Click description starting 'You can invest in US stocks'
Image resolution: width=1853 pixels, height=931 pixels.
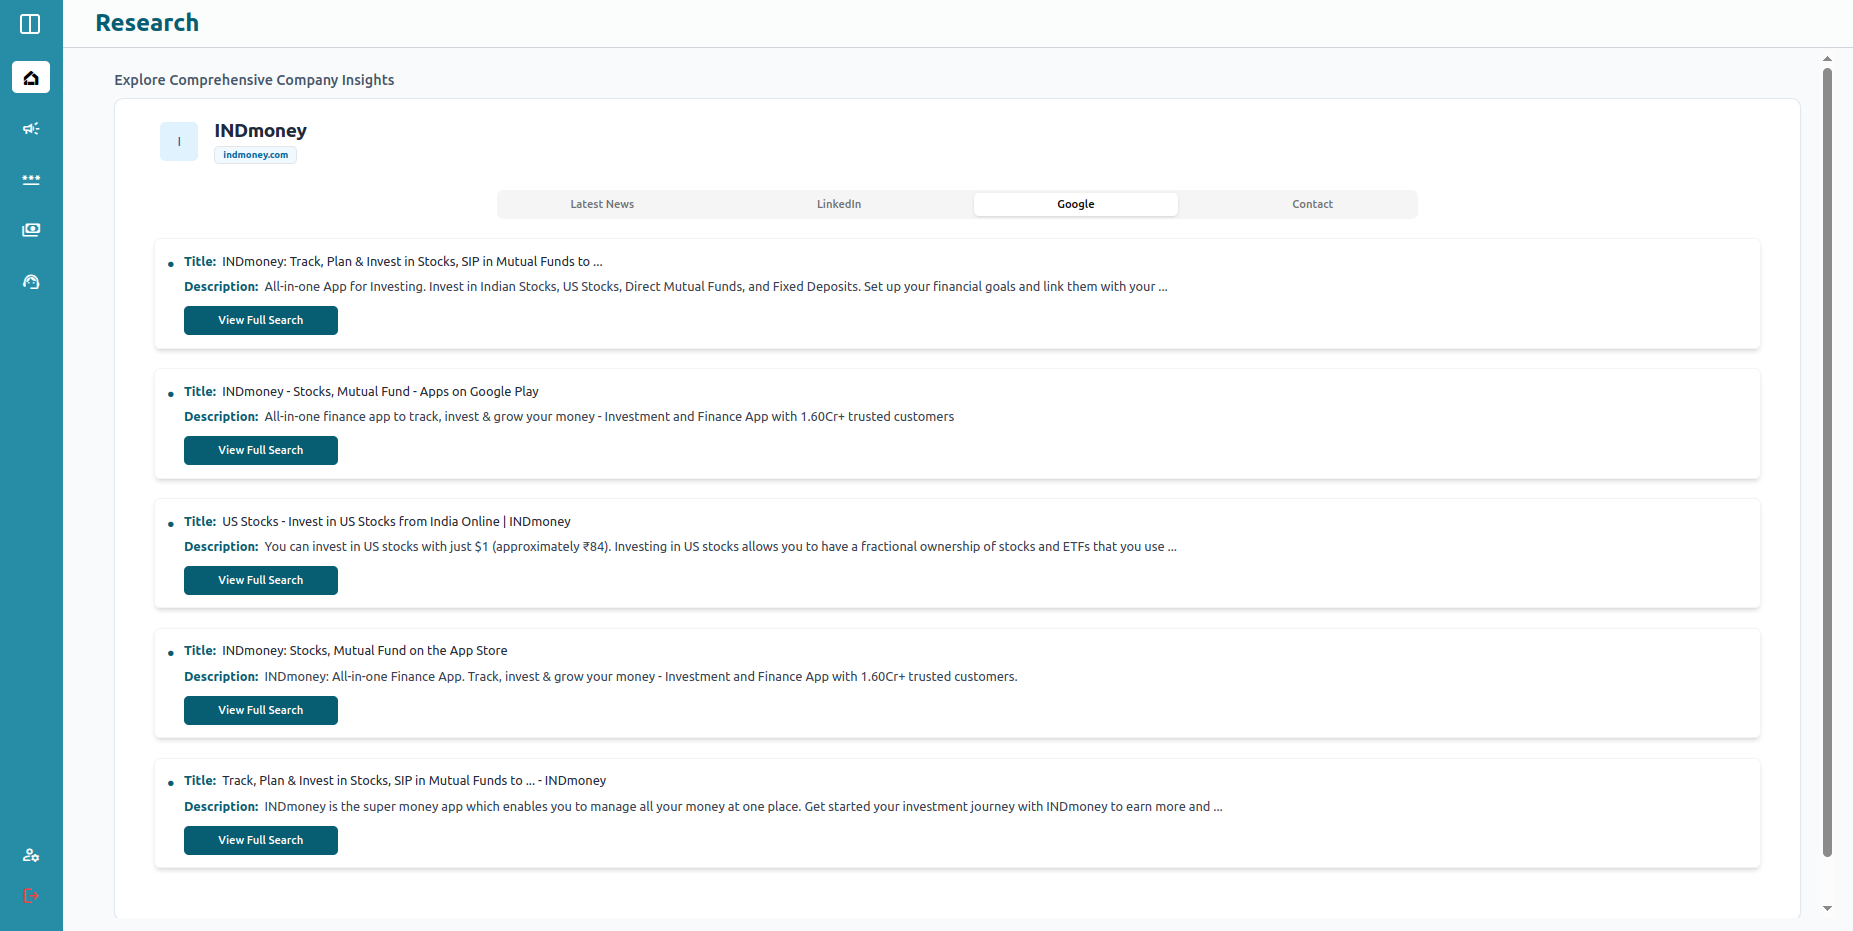coord(720,547)
